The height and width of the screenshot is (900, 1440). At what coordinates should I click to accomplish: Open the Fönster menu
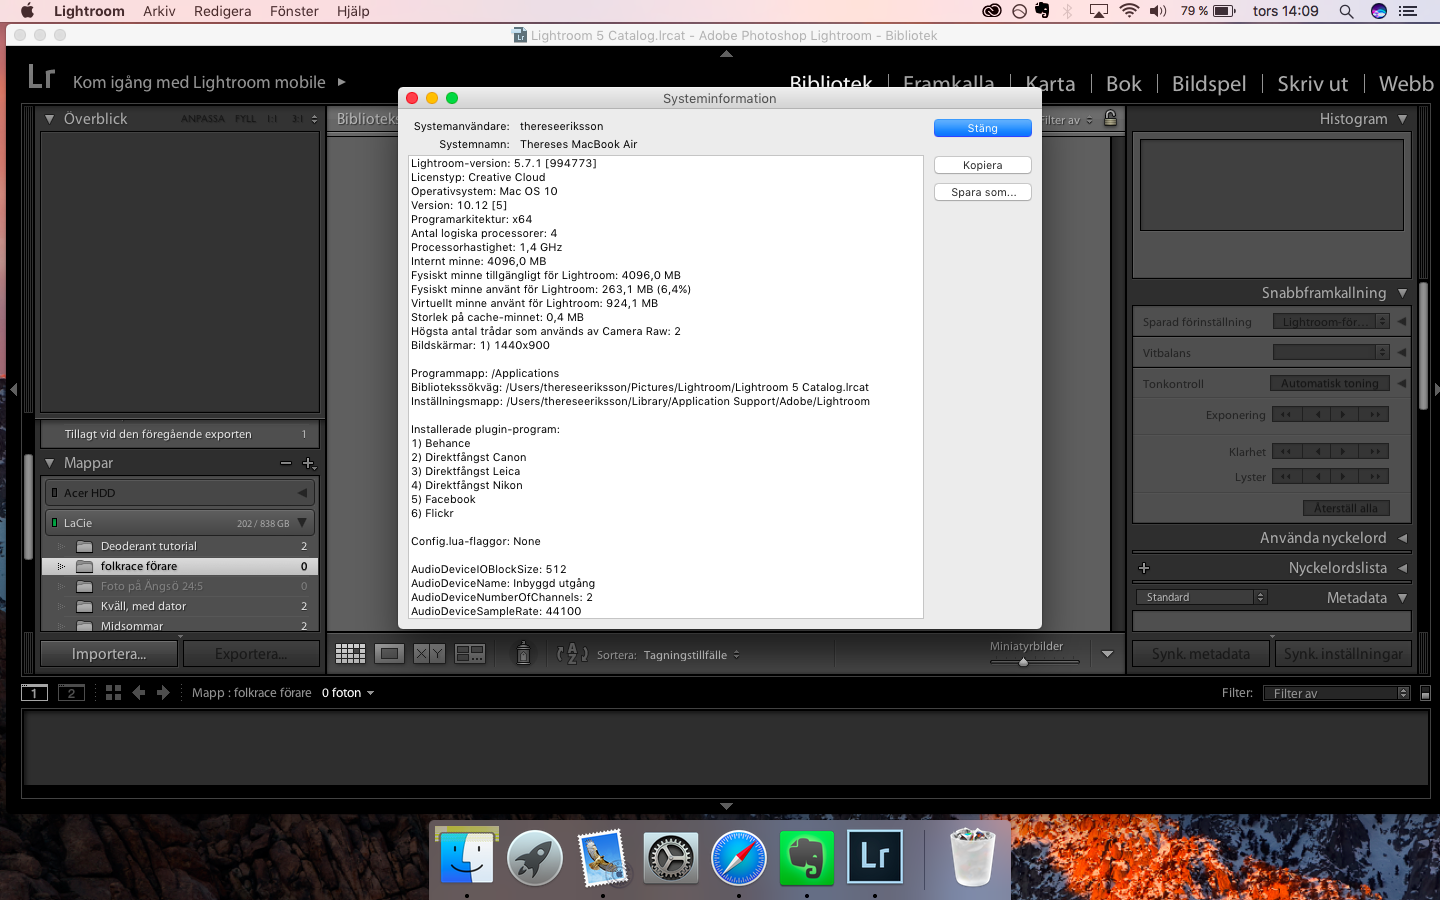coord(294,11)
